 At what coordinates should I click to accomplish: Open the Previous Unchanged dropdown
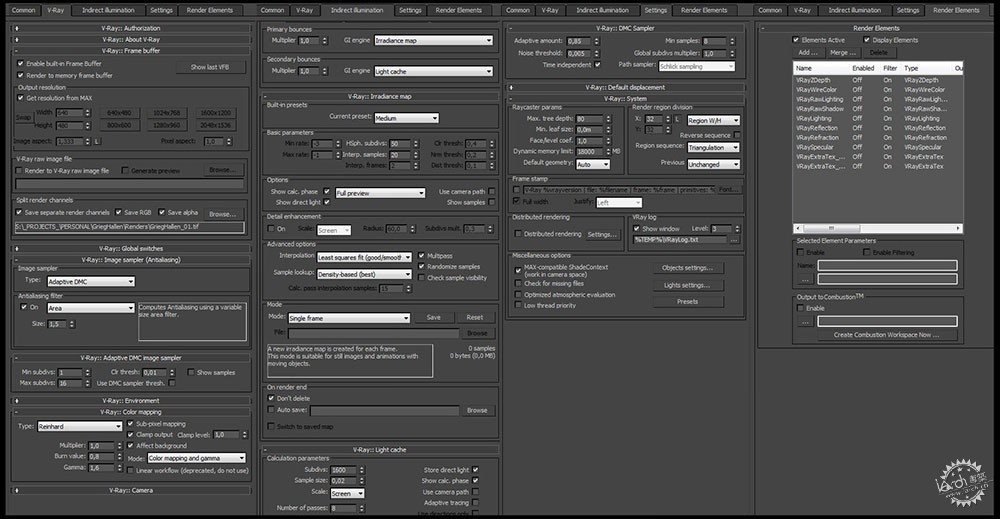tap(713, 164)
